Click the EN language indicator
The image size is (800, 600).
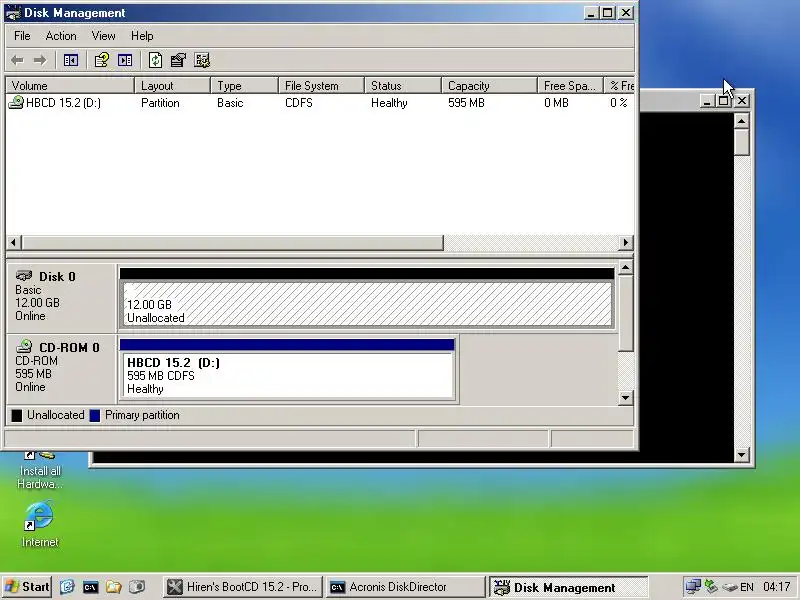[747, 587]
